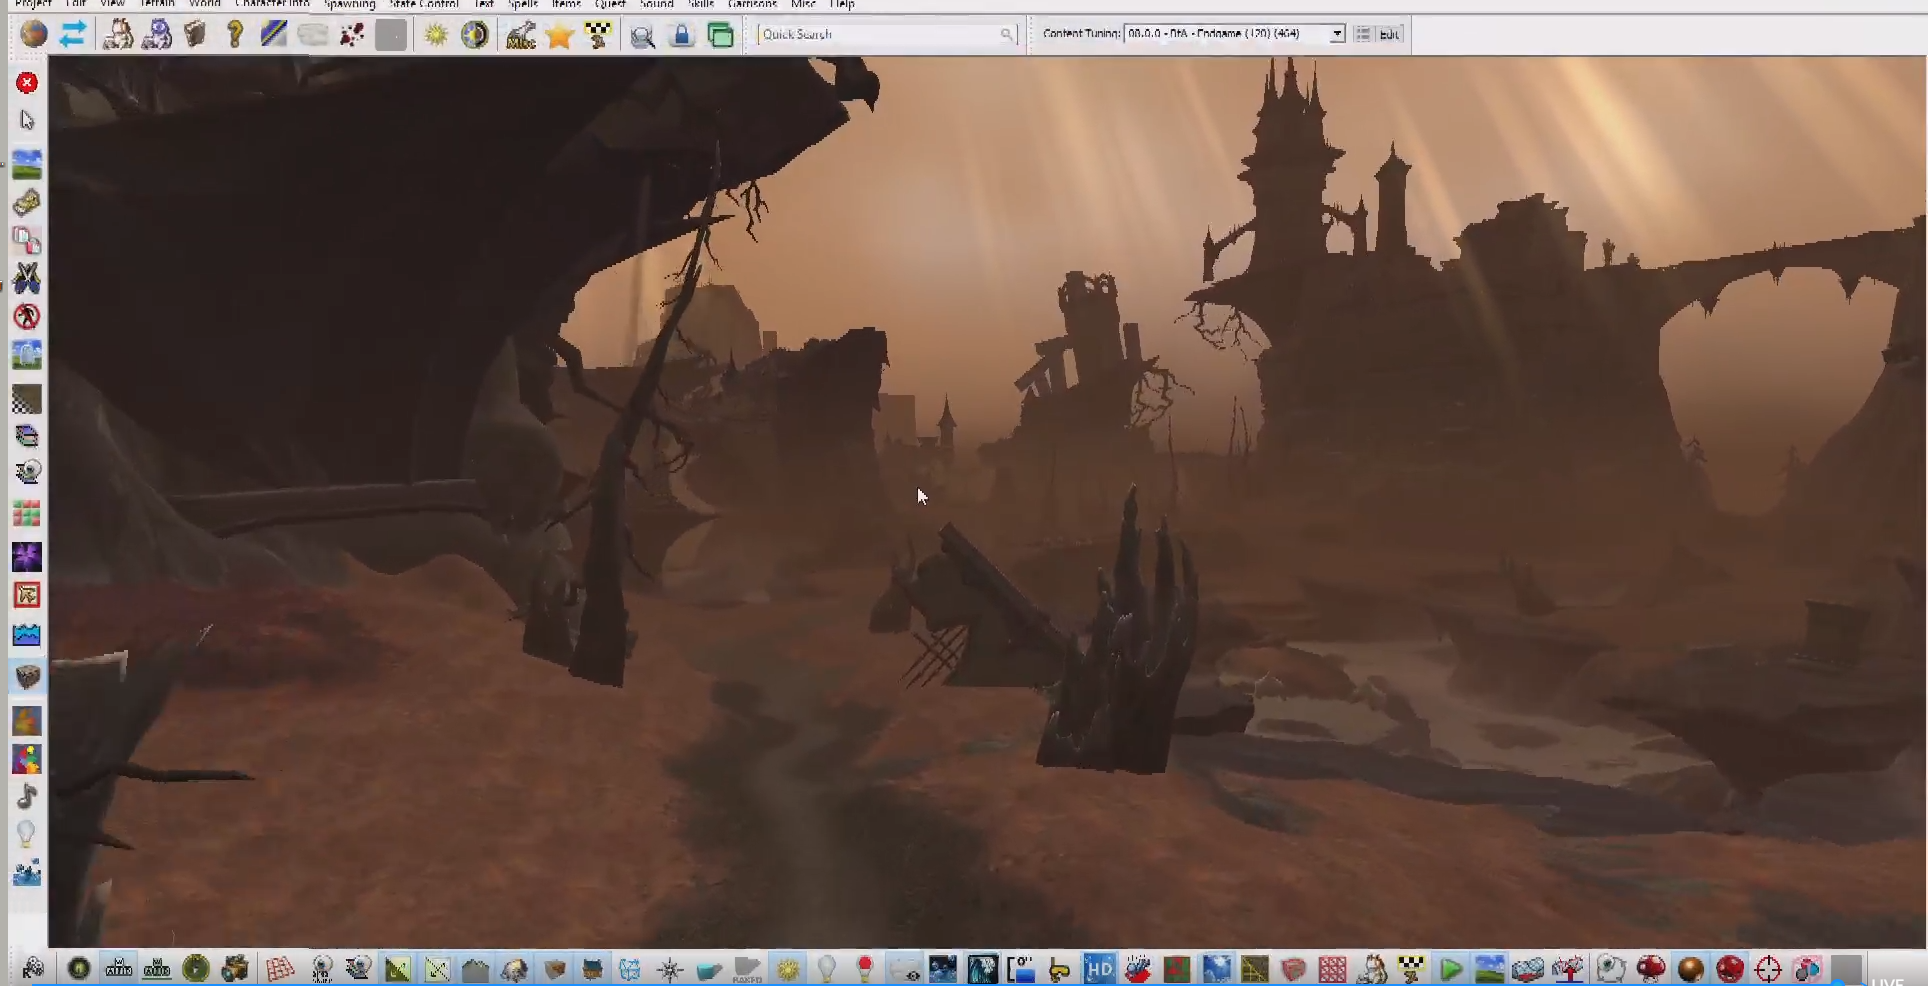Open the Quest menu

pyautogui.click(x=609, y=4)
